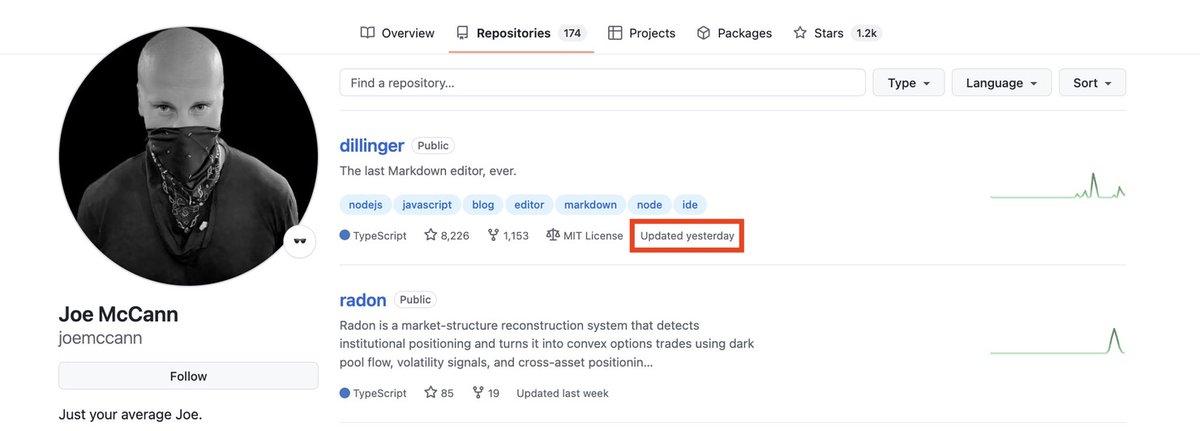The height and width of the screenshot is (431, 1200).
Task: Select the editor topic tag
Action: tap(529, 205)
